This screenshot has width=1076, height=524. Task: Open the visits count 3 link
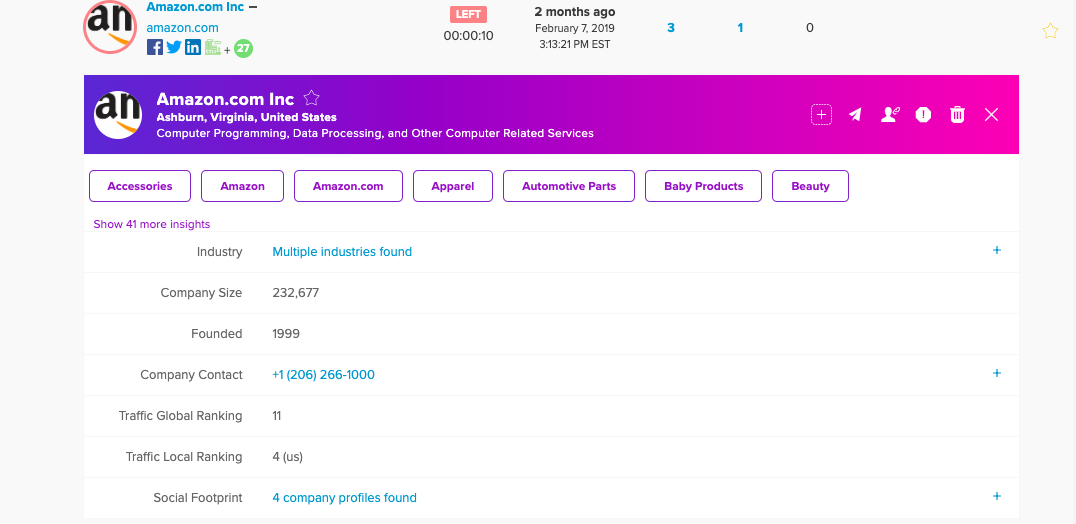(x=671, y=28)
